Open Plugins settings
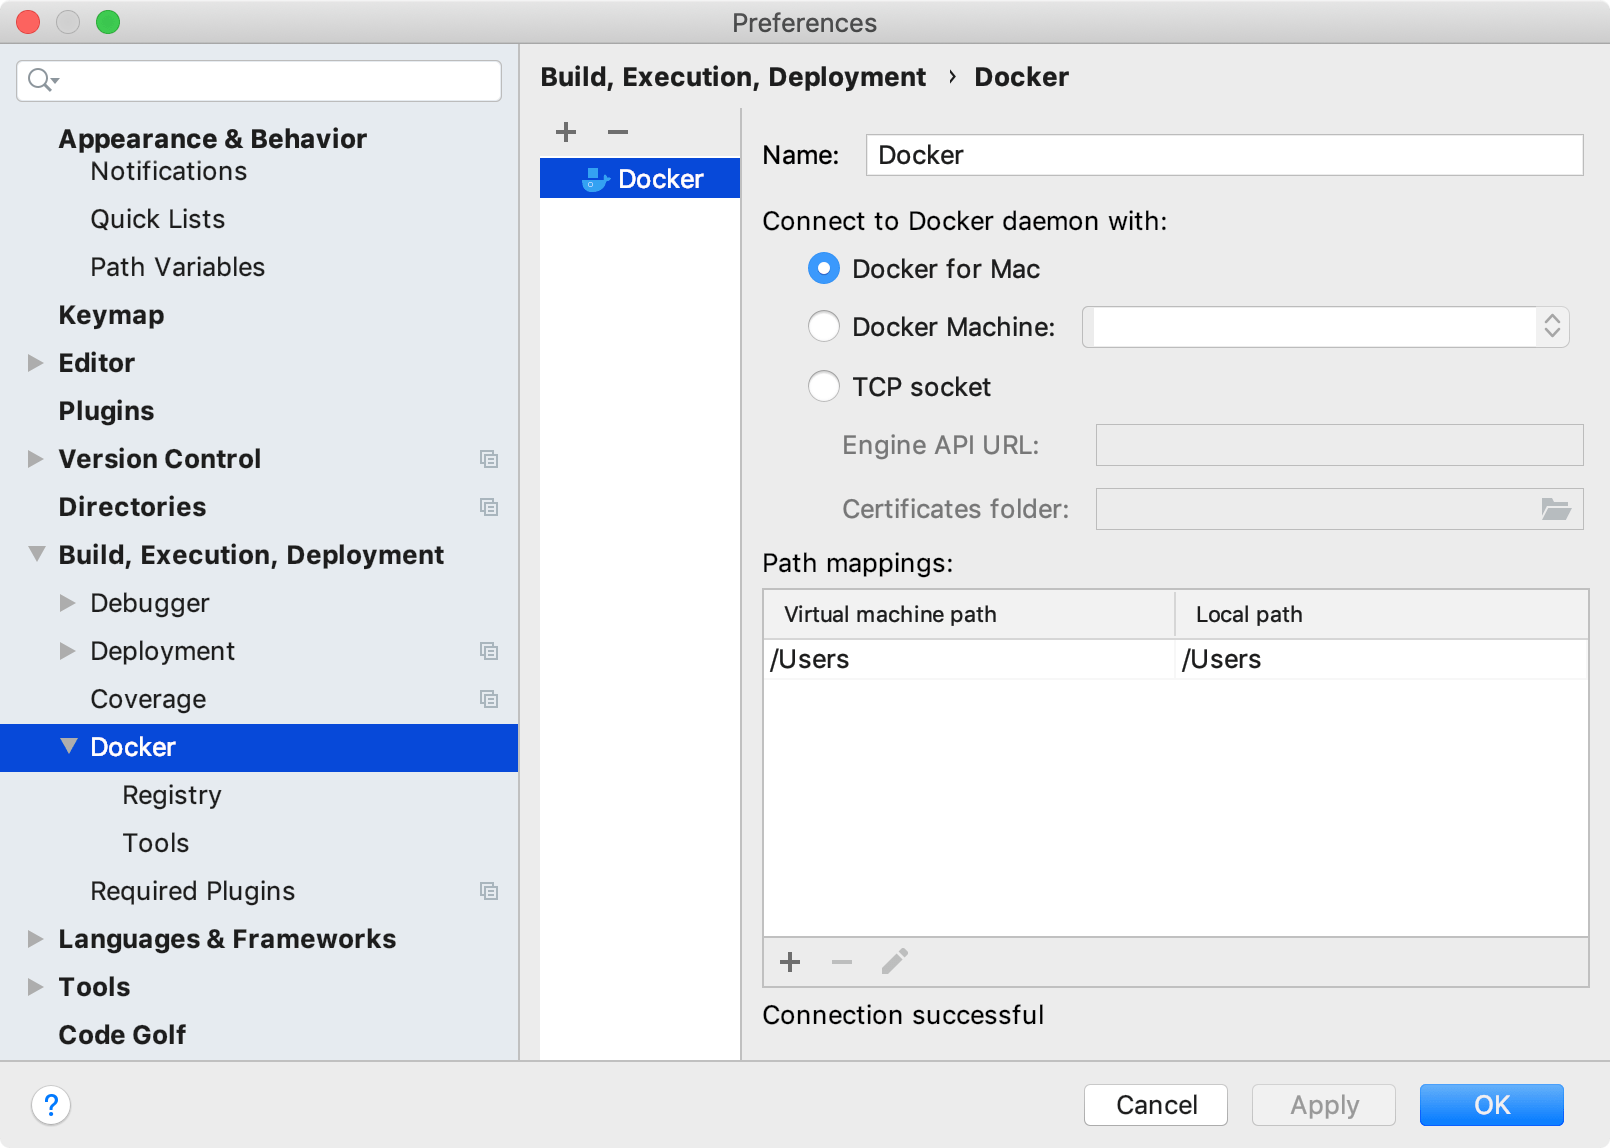 (106, 411)
